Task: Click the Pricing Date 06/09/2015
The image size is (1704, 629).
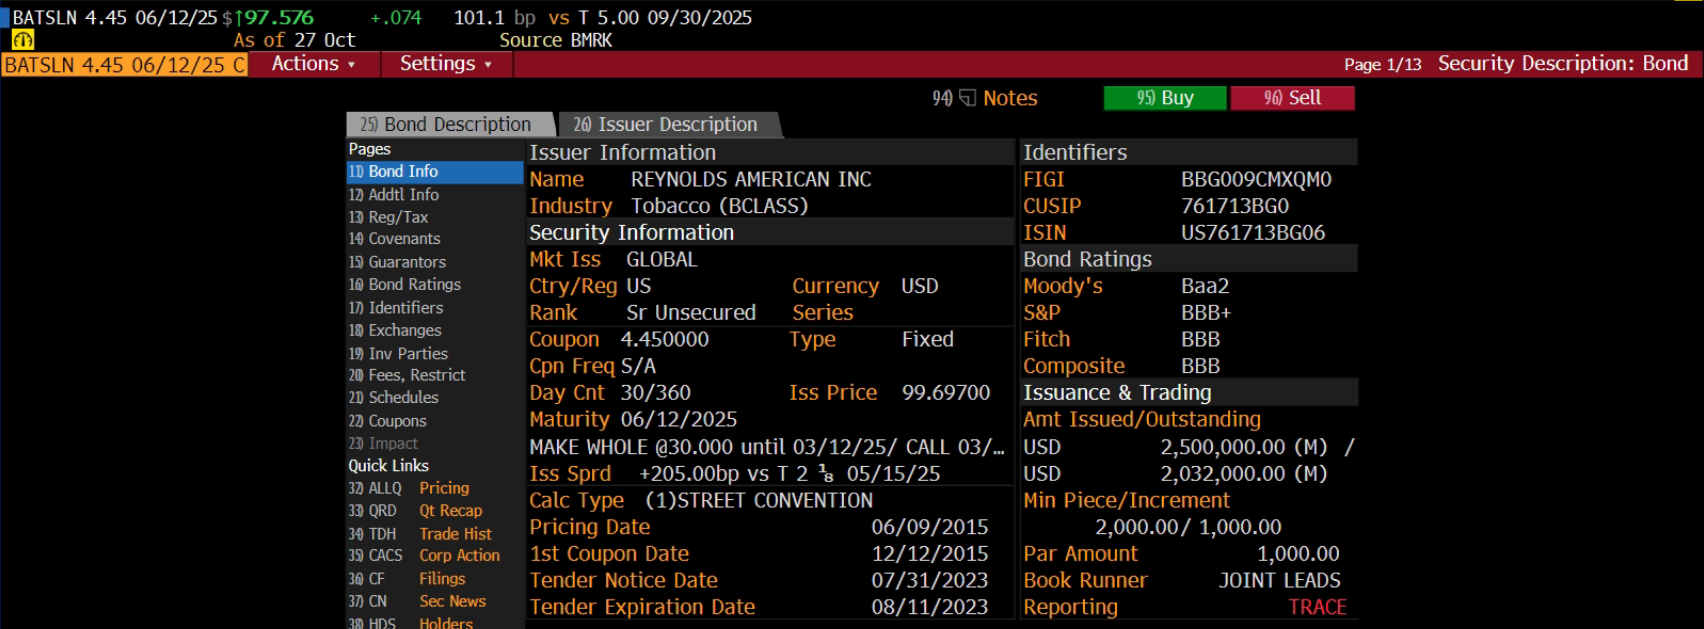Action: 929,527
